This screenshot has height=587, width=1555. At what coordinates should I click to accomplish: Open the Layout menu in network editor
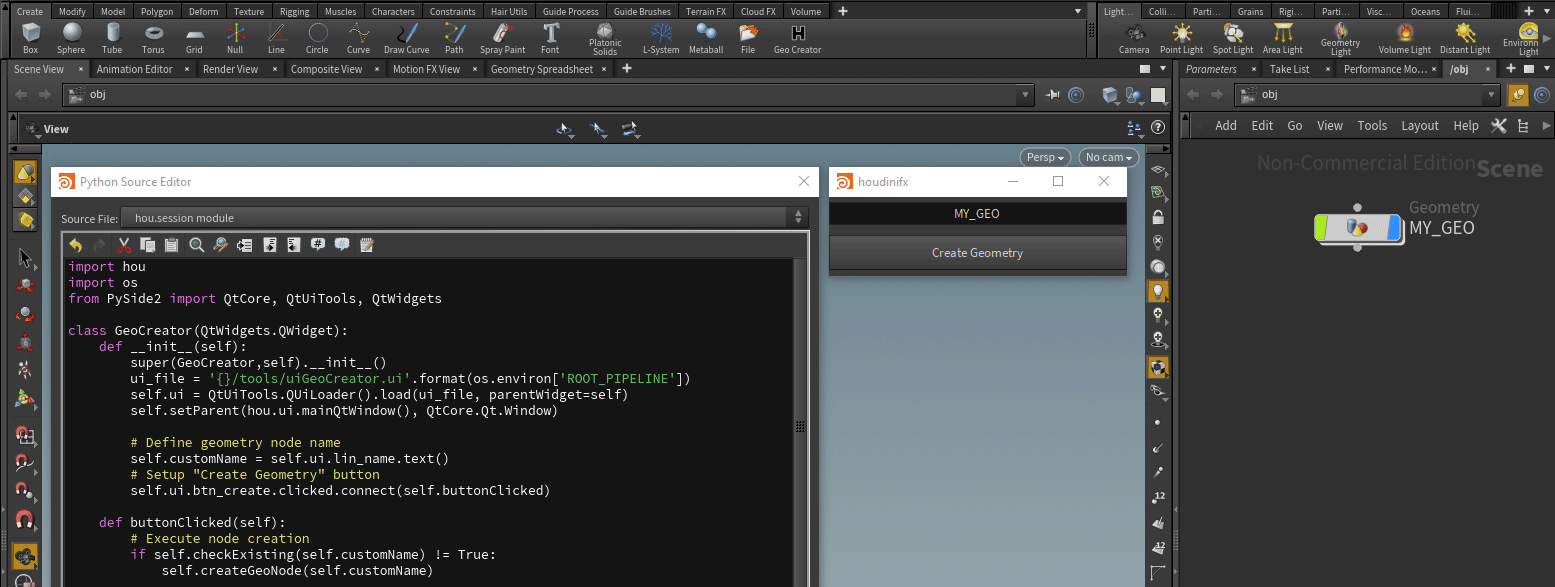click(x=1420, y=126)
